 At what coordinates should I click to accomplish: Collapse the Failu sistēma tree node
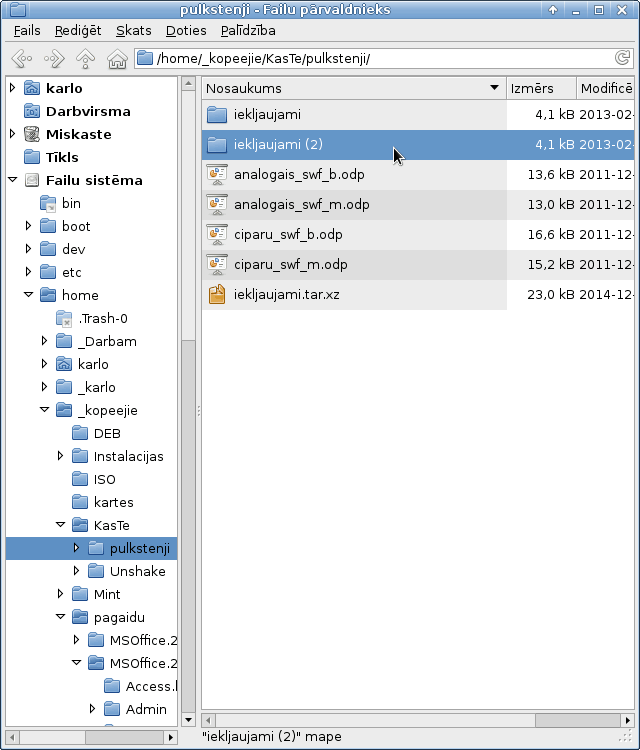point(12,180)
